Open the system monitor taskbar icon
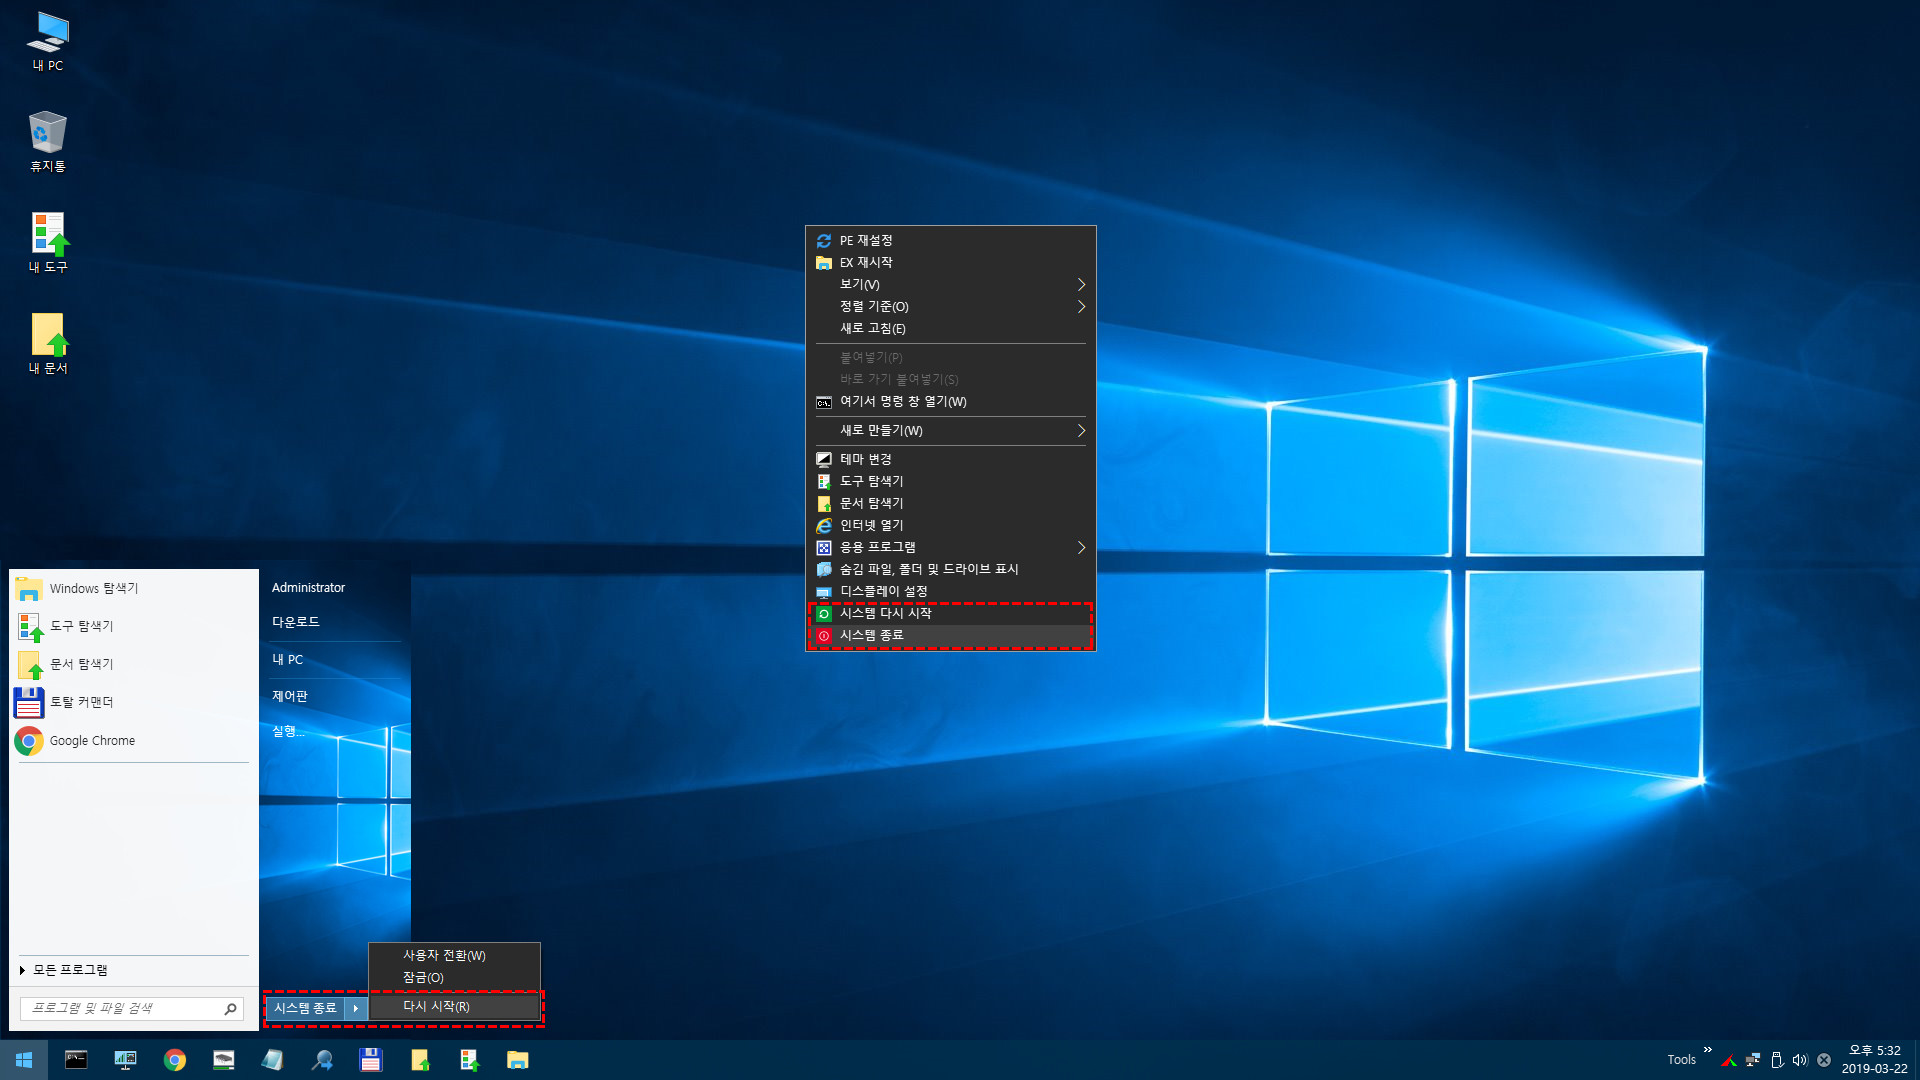This screenshot has width=1920, height=1080. [125, 1060]
